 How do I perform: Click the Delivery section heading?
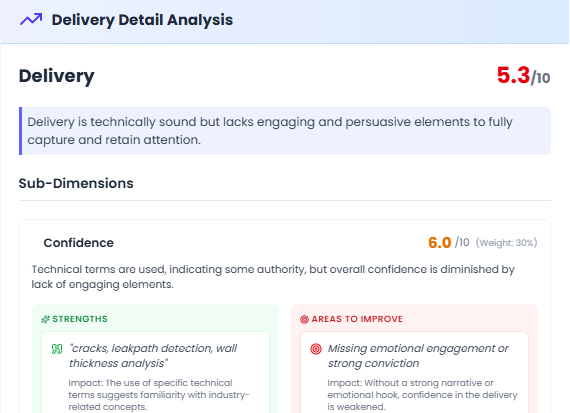point(57,76)
